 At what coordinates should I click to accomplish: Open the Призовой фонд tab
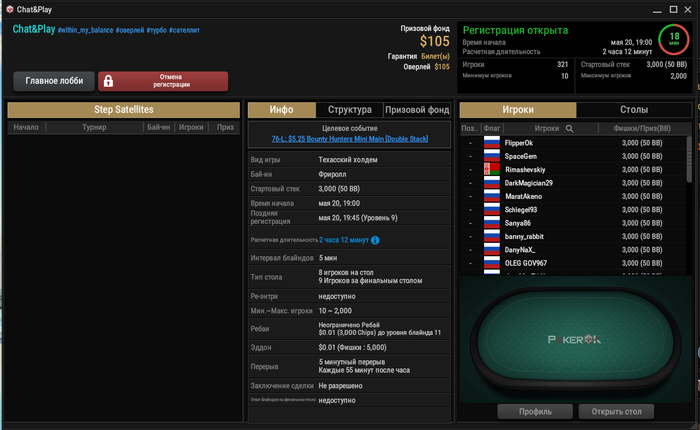point(417,110)
